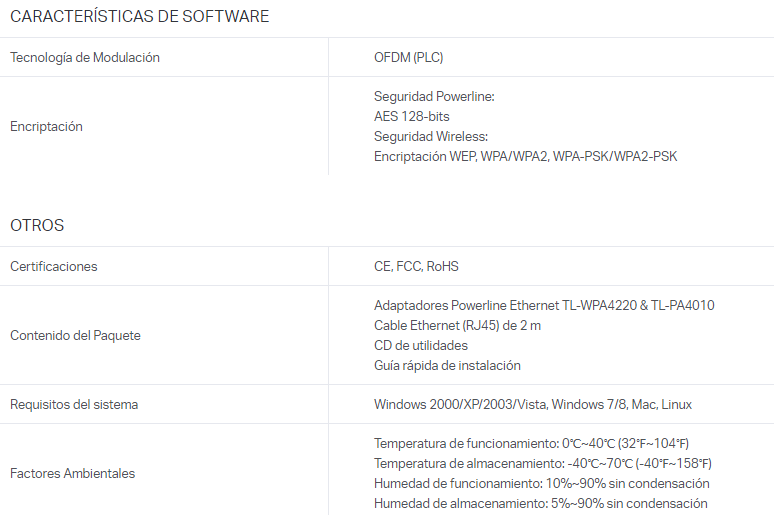
Task: Select the WEP, WPA/WPA2 encryption line
Action: click(x=525, y=157)
